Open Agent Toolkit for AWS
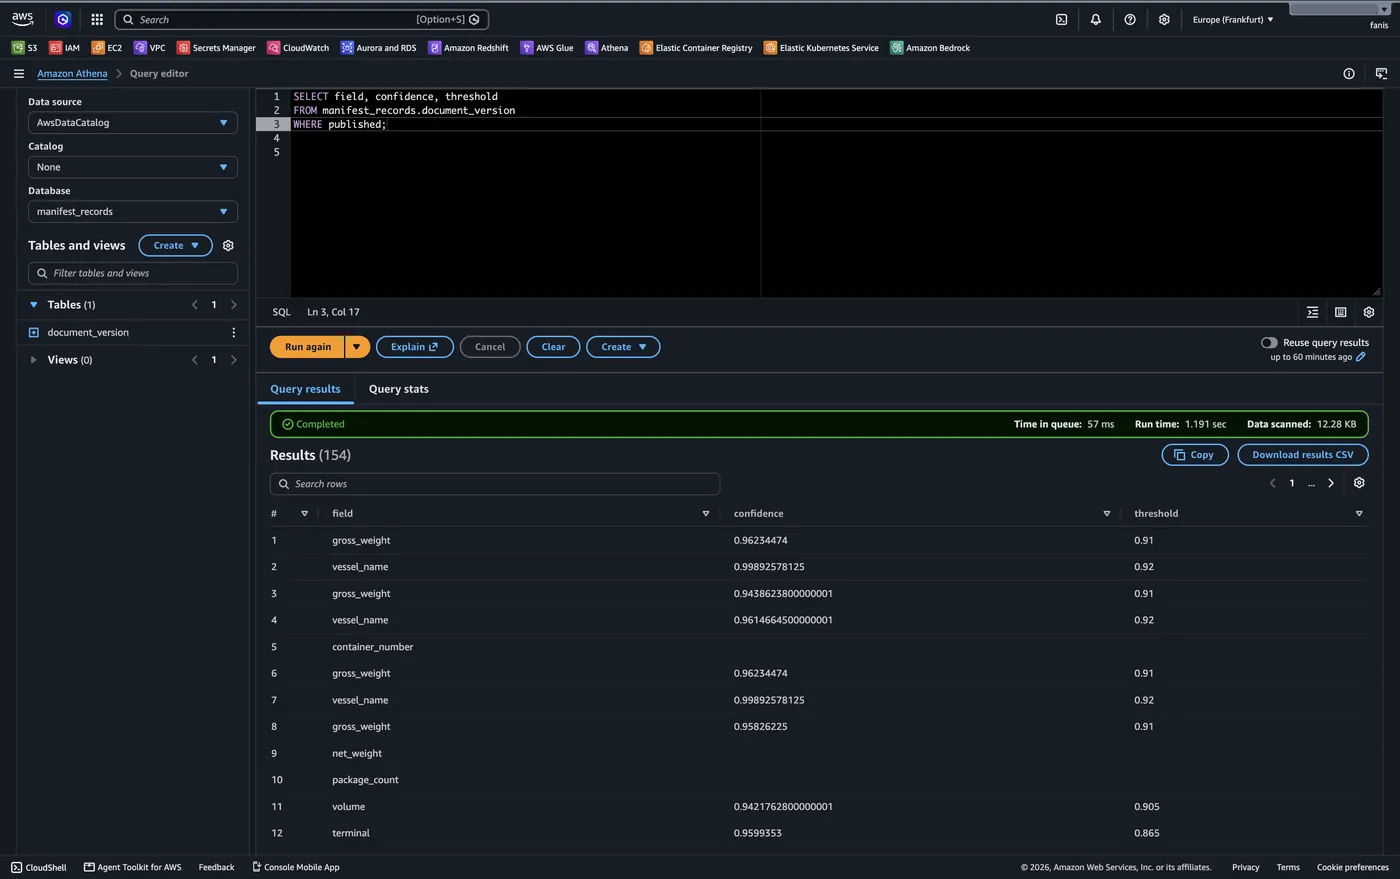The height and width of the screenshot is (879, 1400). [x=132, y=867]
